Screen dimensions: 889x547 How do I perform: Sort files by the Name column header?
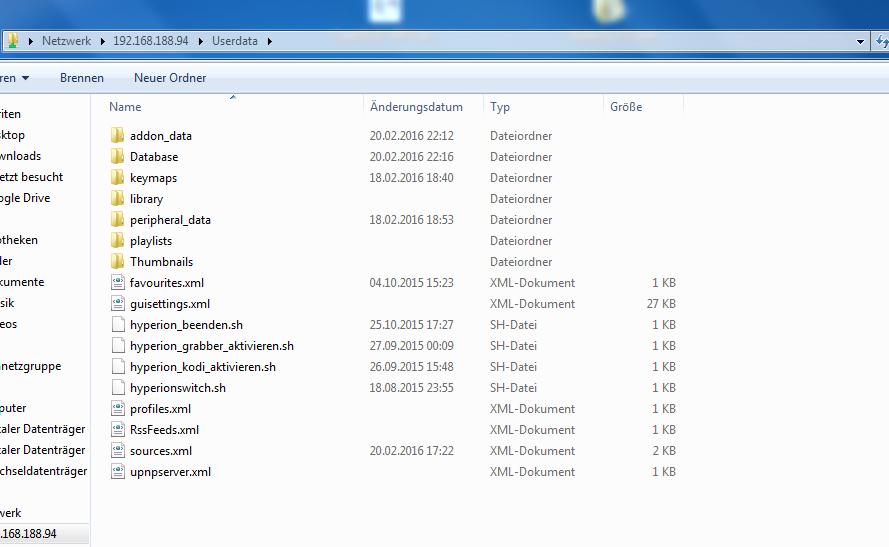(x=125, y=107)
